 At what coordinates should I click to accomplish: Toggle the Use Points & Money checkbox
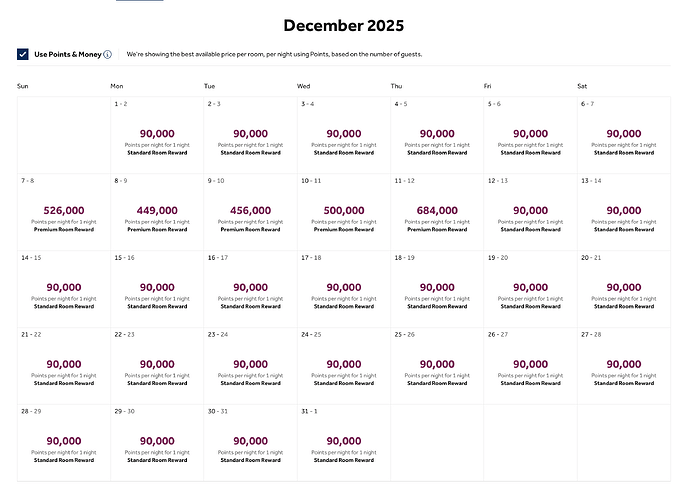click(23, 54)
